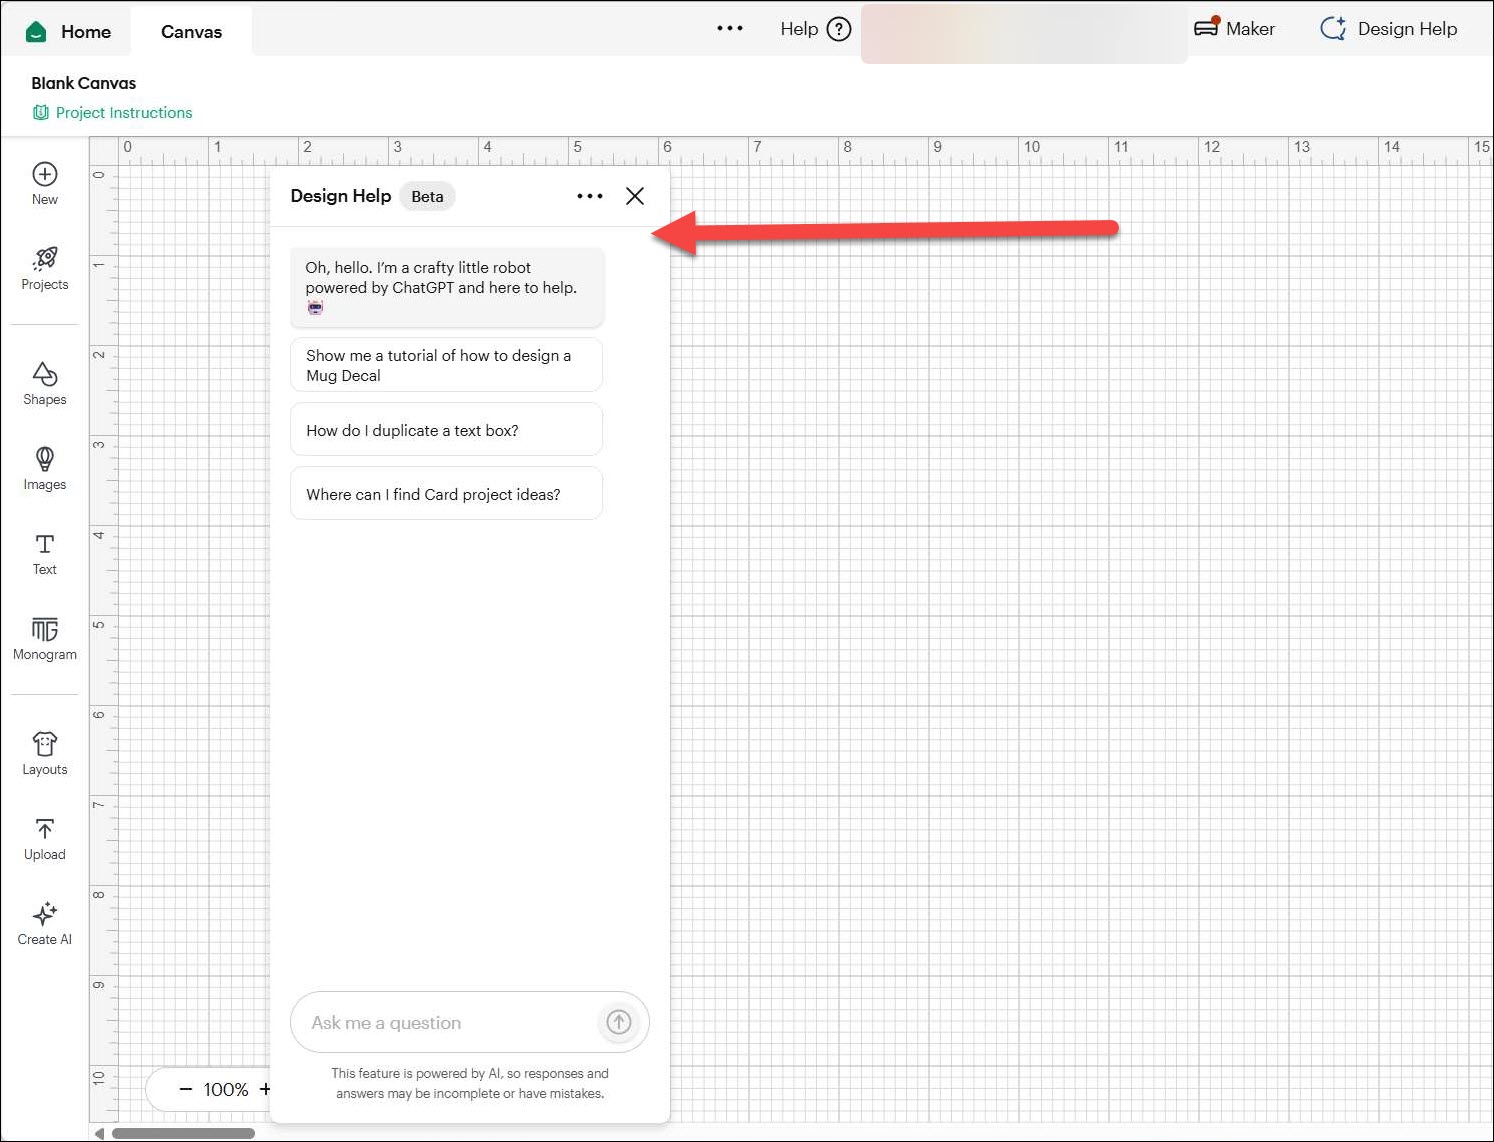Click the zoom out minus button
The image size is (1494, 1142).
coord(185,1090)
